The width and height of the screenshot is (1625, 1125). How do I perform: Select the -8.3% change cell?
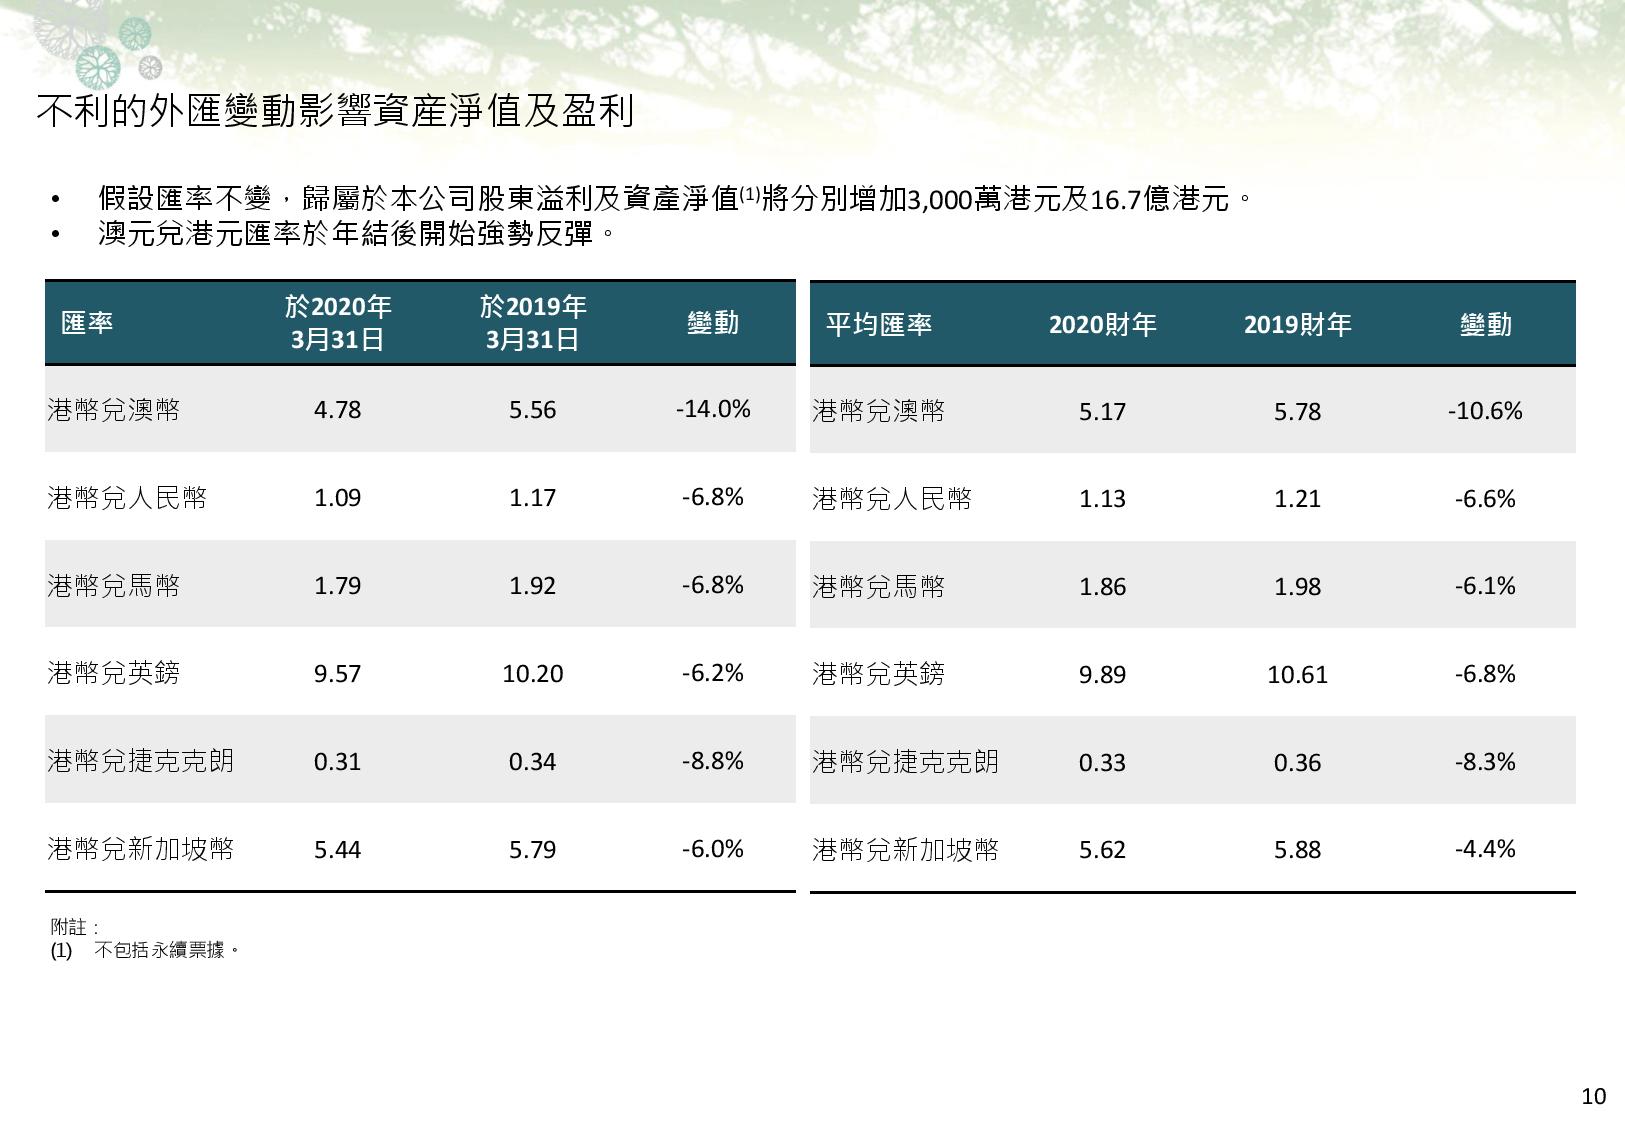[1485, 761]
